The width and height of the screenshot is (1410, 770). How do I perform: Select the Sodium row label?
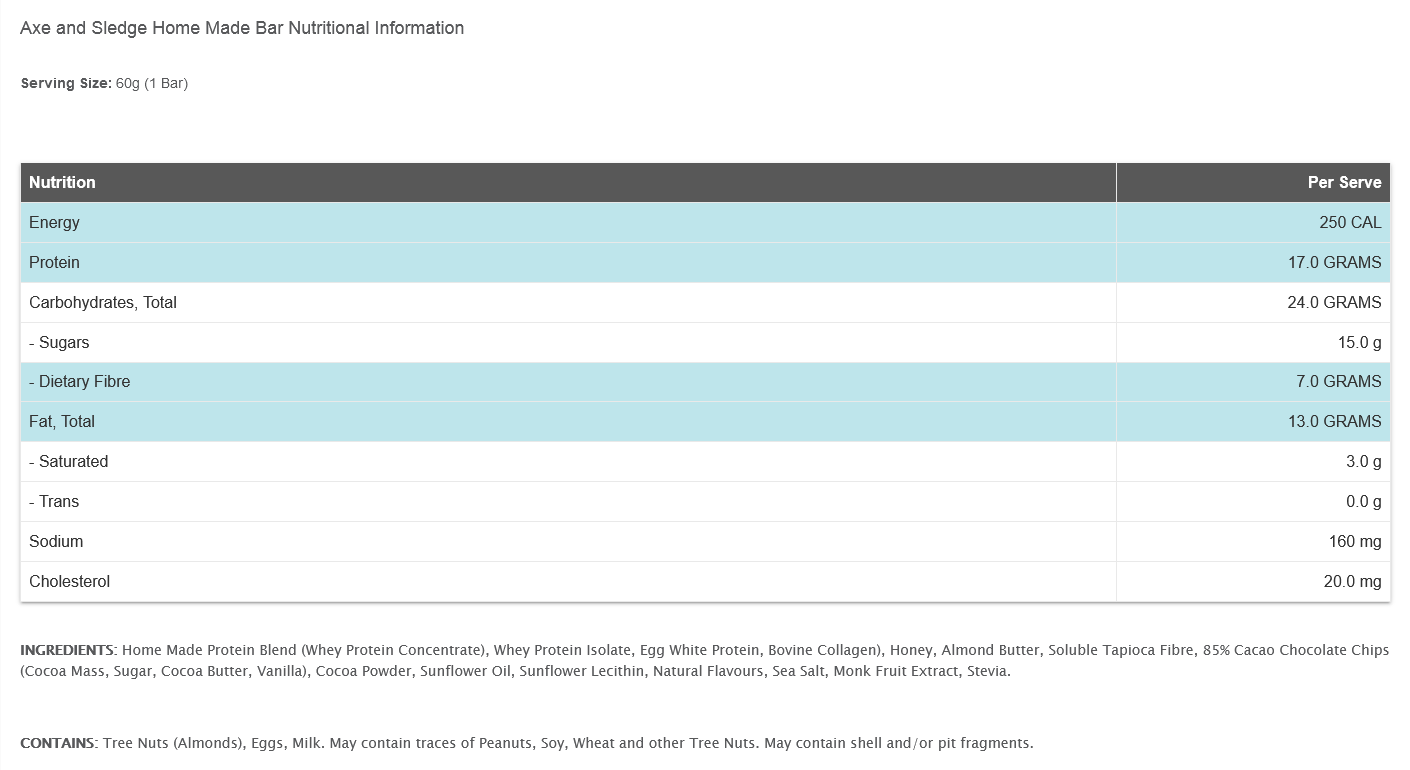tap(56, 541)
